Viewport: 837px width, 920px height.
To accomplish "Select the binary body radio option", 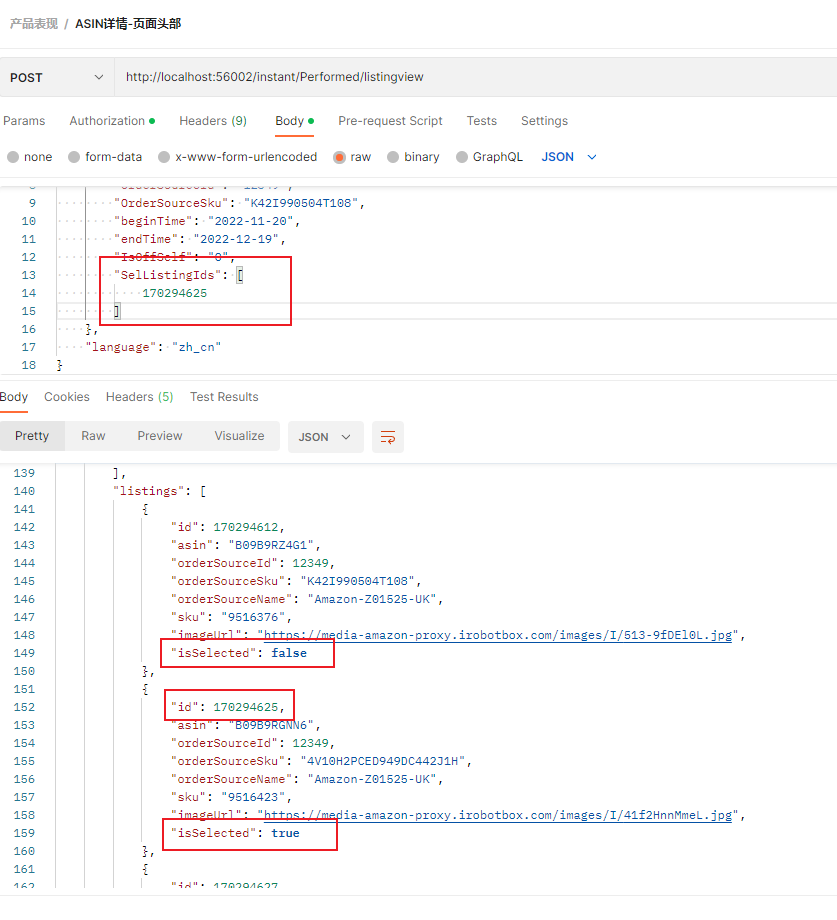I will pyautogui.click(x=393, y=157).
